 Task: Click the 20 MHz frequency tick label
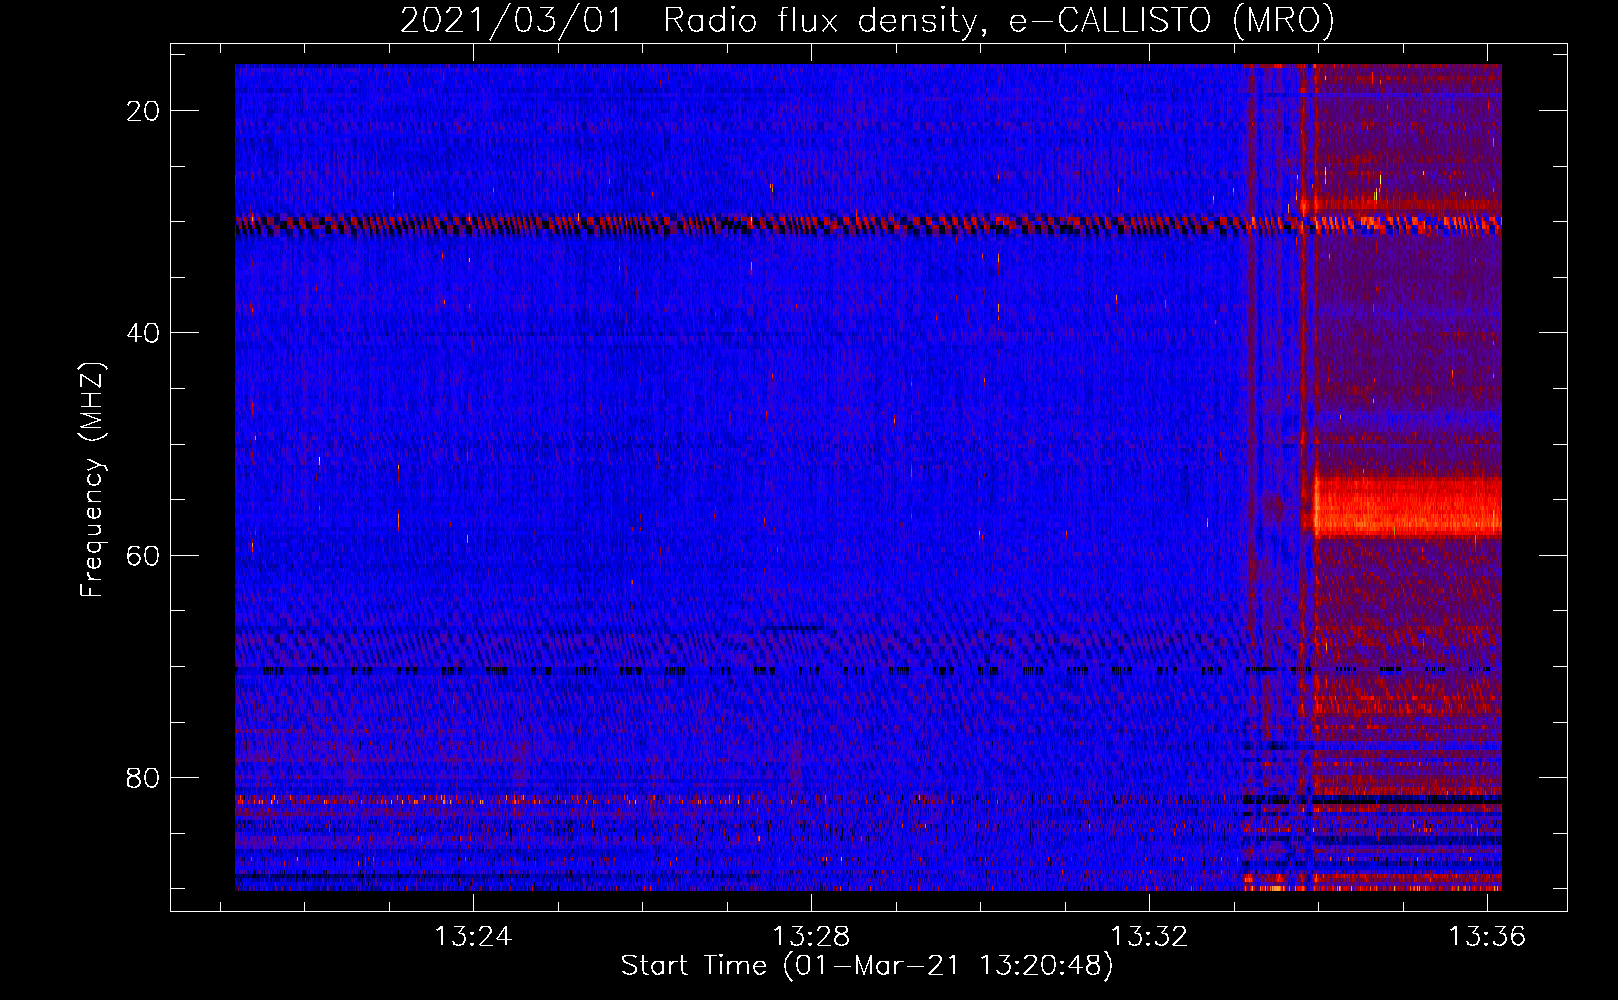[144, 111]
